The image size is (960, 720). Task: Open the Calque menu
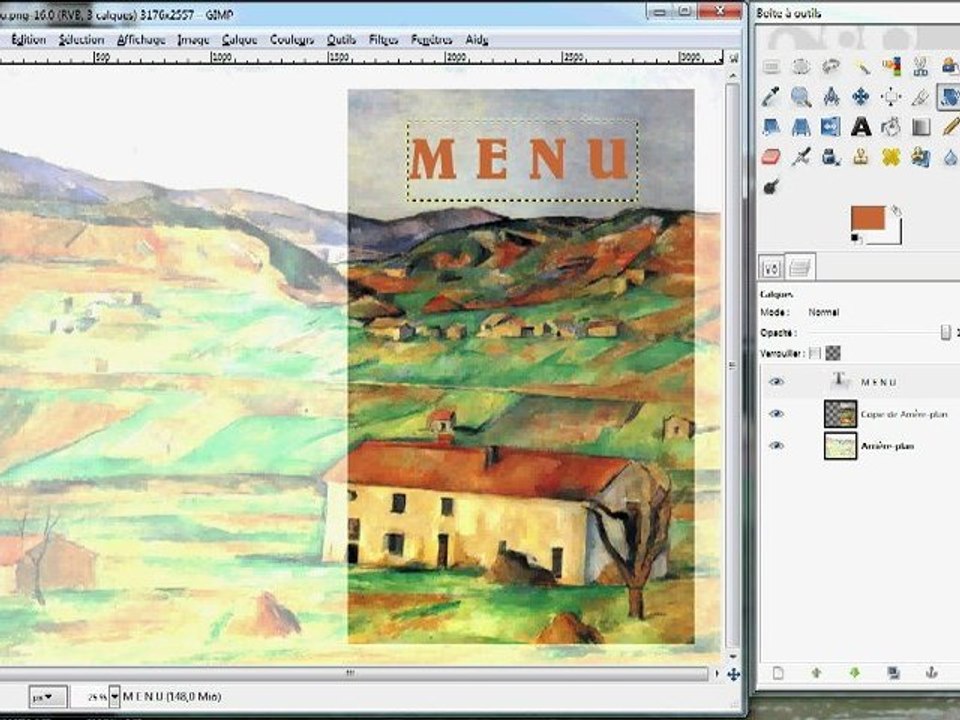[239, 40]
